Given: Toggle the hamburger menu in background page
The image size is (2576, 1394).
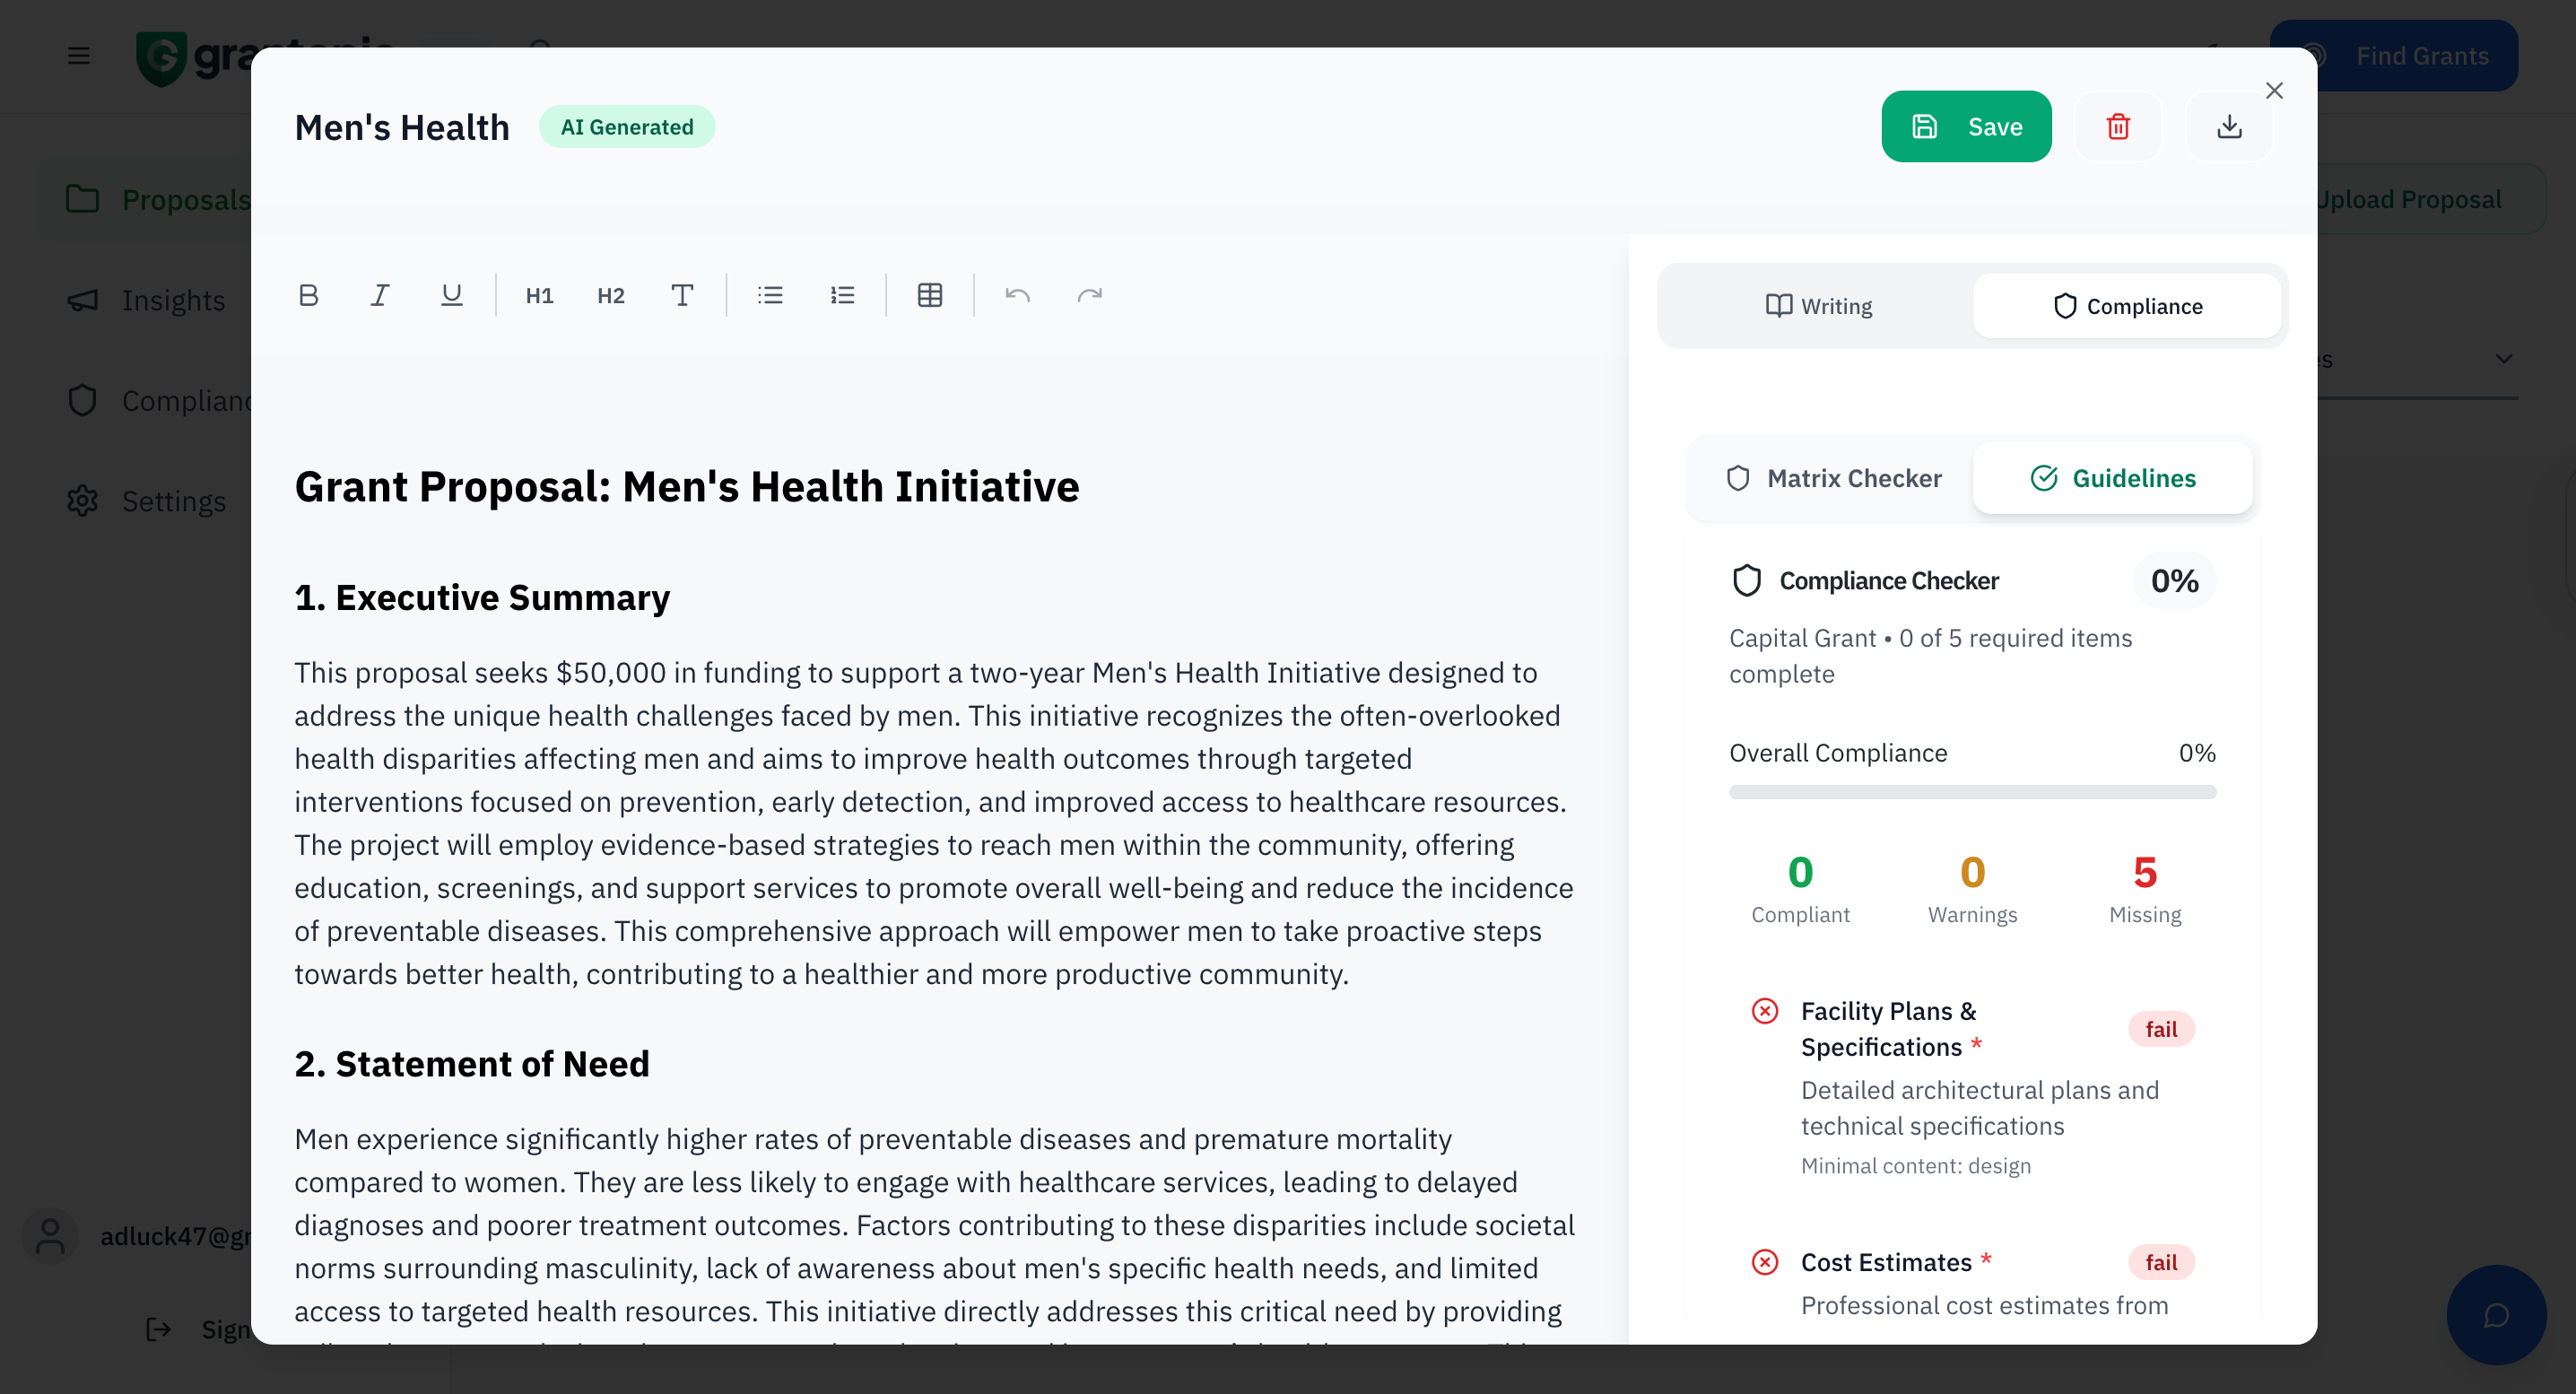Looking at the screenshot, I should tap(79, 56).
